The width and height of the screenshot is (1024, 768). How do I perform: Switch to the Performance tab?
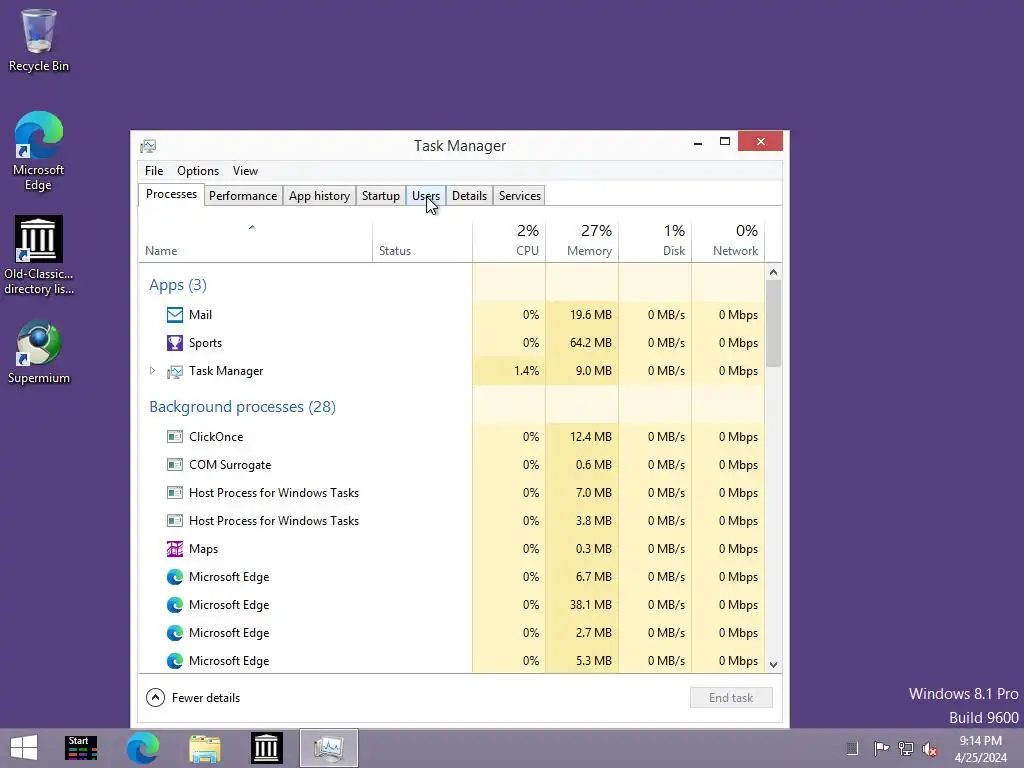coord(243,196)
